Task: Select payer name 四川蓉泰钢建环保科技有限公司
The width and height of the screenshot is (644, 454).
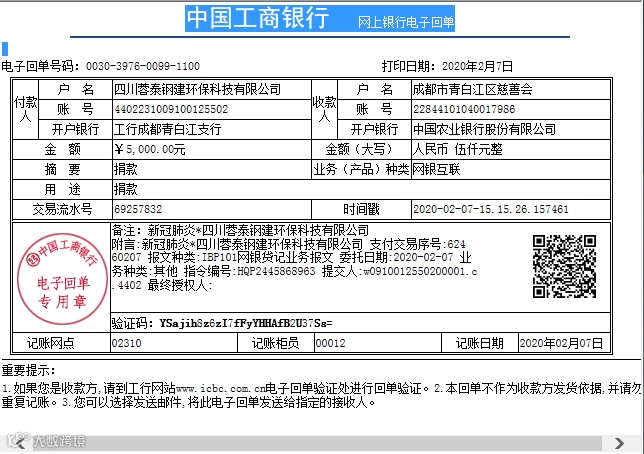Action: [x=197, y=89]
